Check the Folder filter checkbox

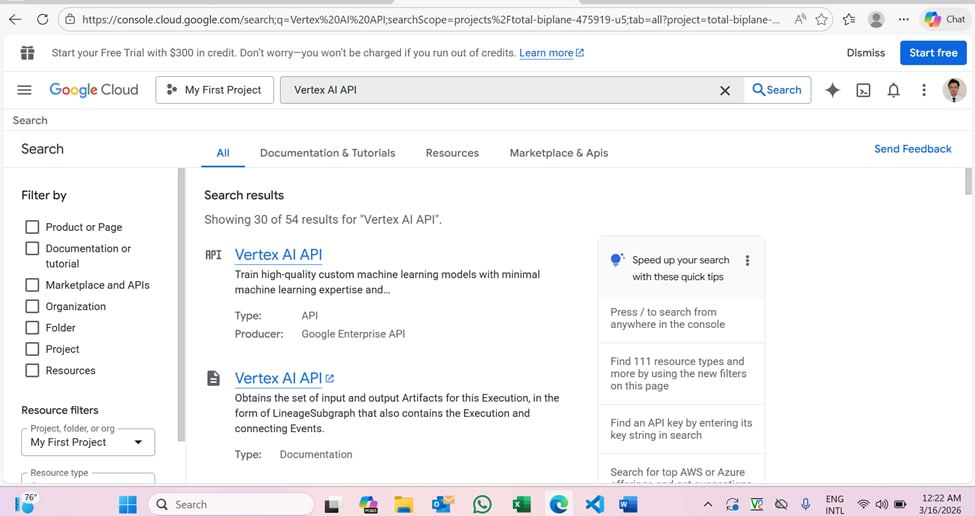[x=32, y=328]
